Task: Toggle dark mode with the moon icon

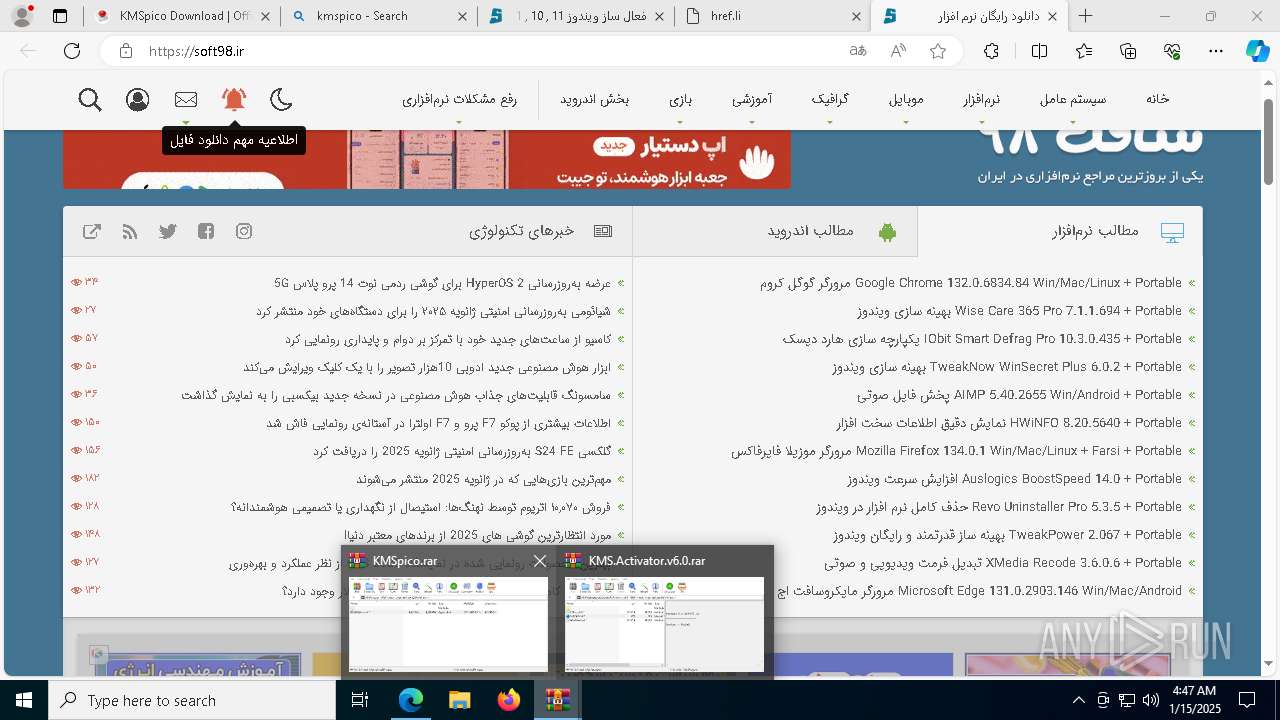Action: point(281,99)
